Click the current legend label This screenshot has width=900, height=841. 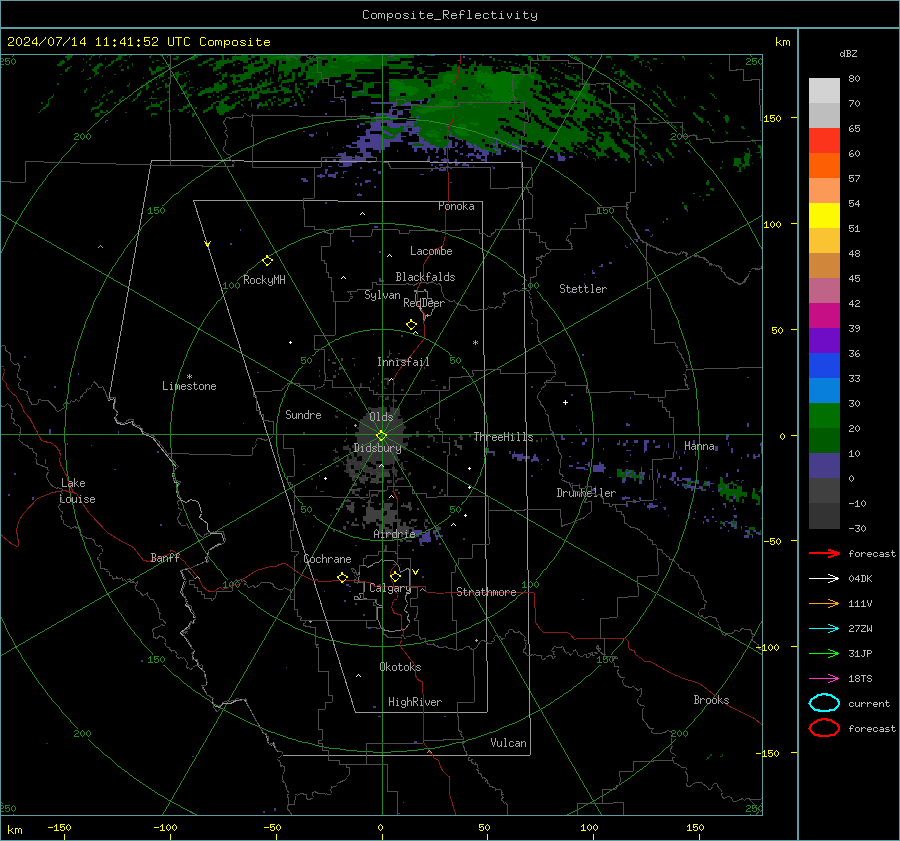point(869,703)
